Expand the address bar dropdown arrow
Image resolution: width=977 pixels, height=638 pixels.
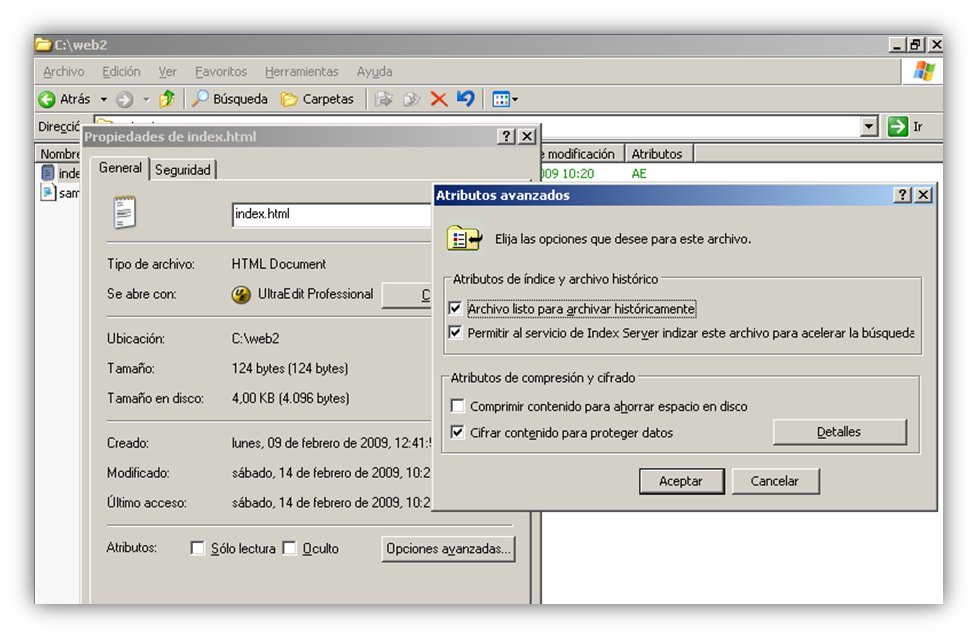[x=869, y=126]
